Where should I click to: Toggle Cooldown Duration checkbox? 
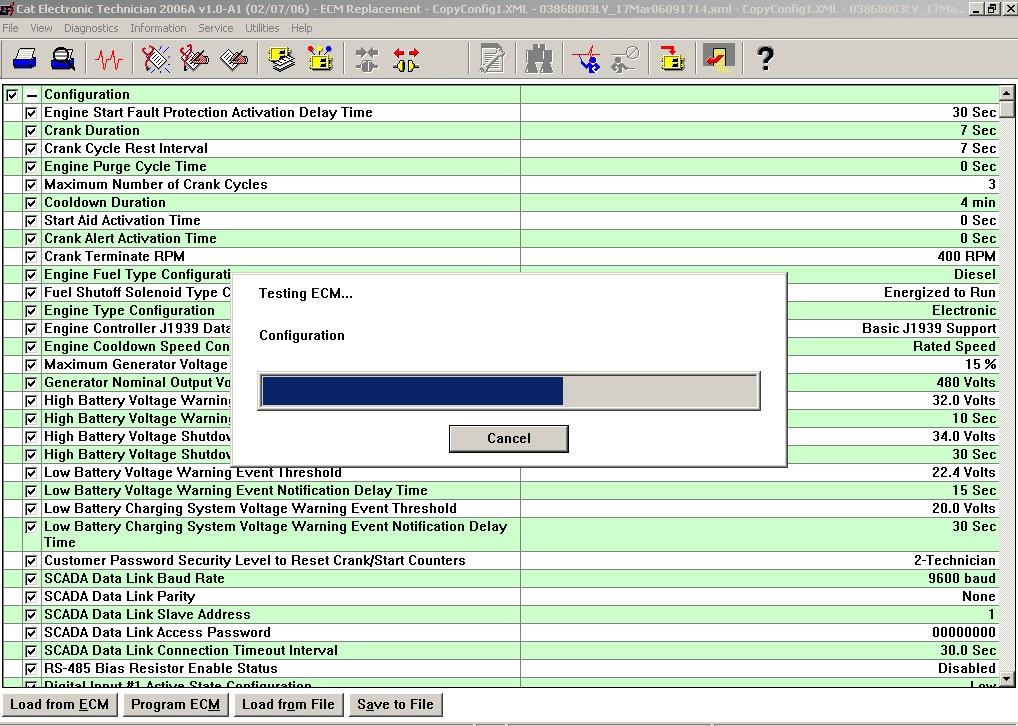point(31,203)
